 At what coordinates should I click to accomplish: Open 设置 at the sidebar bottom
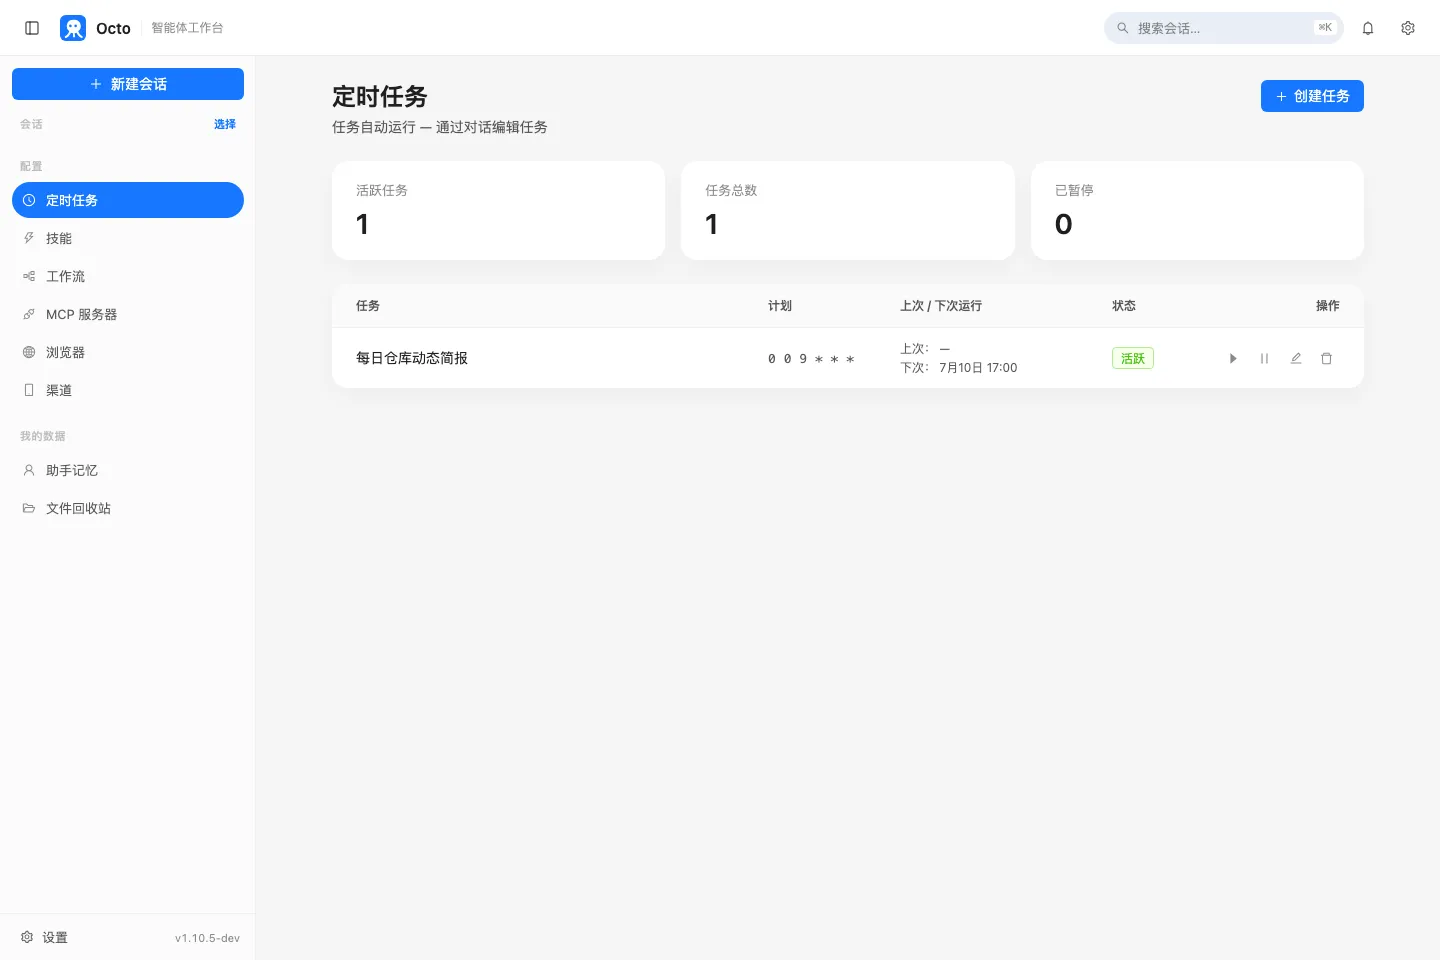44,937
